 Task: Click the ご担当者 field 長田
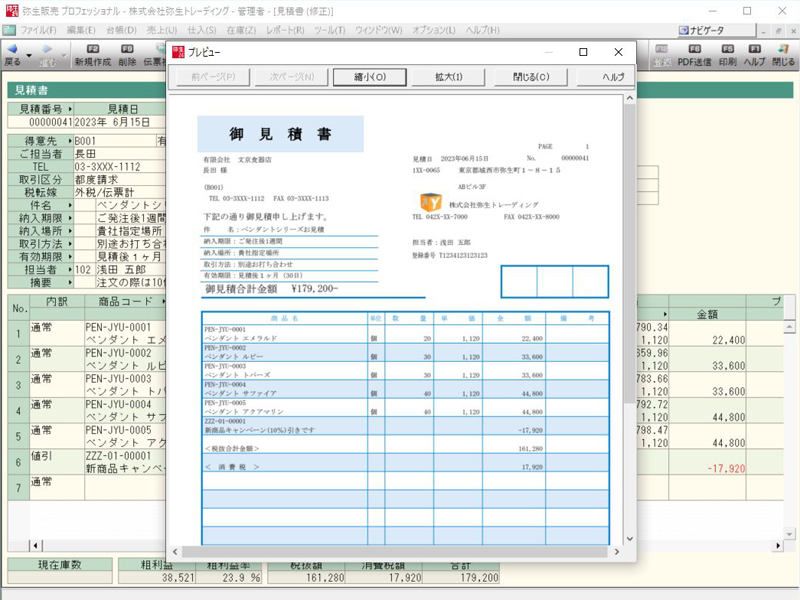[x=120, y=154]
